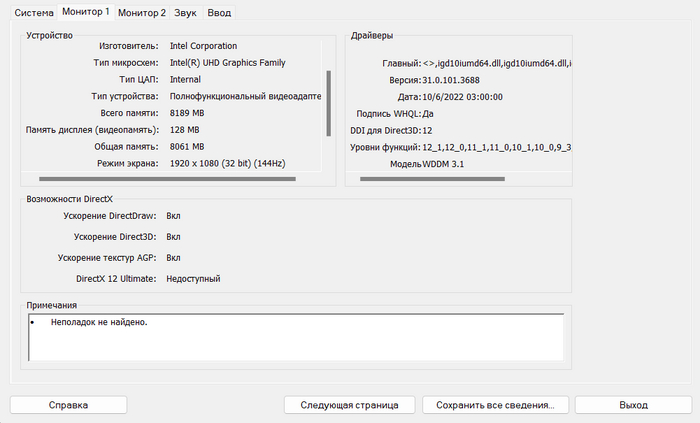Screen dimensions: 700x423
Task: Click the Недоступный DirectX 12 Ultimate value
Action: pyautogui.click(x=193, y=279)
